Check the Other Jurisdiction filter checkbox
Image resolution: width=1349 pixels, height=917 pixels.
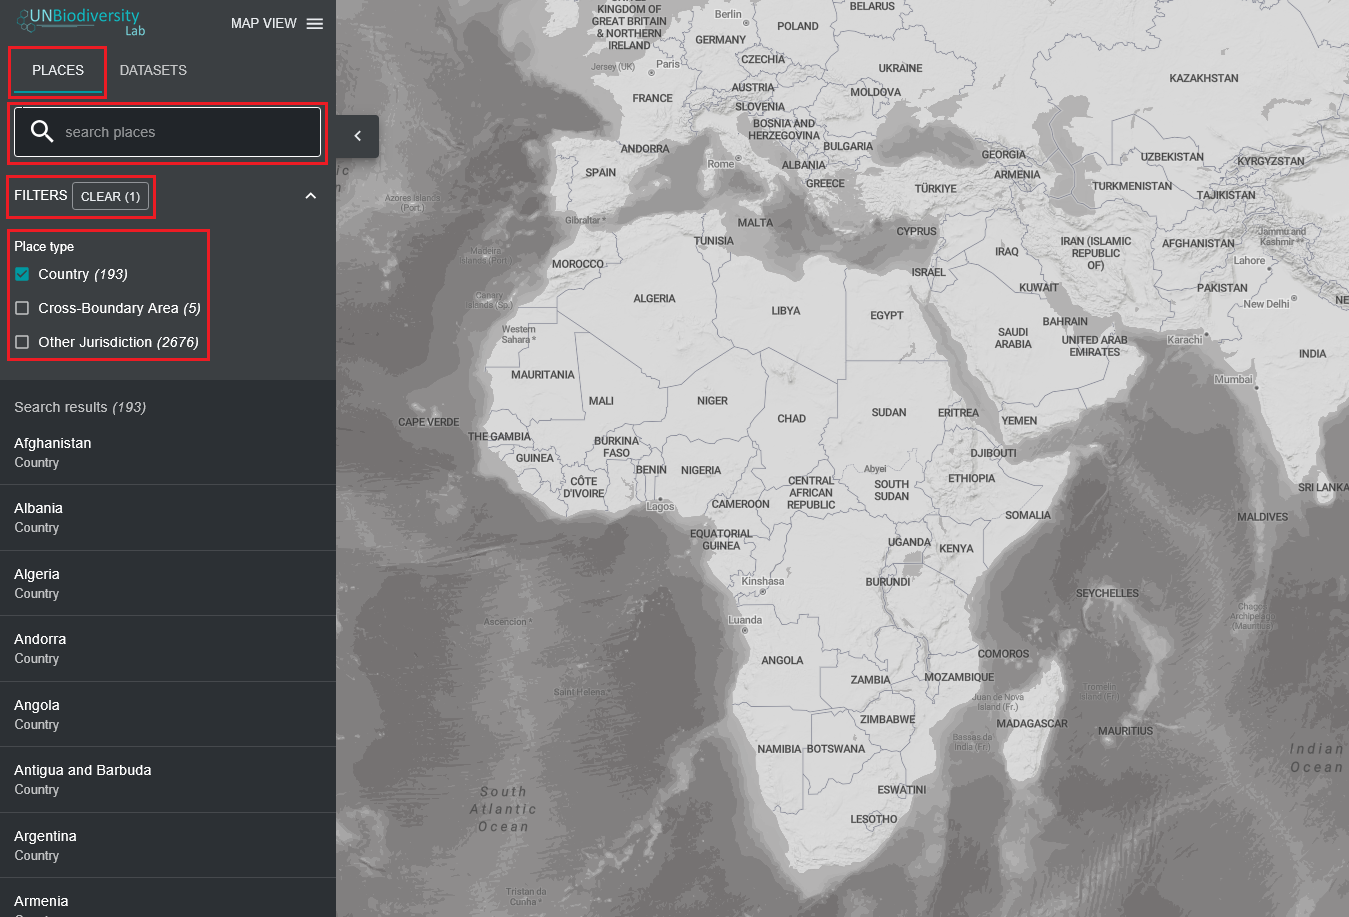pyautogui.click(x=22, y=342)
